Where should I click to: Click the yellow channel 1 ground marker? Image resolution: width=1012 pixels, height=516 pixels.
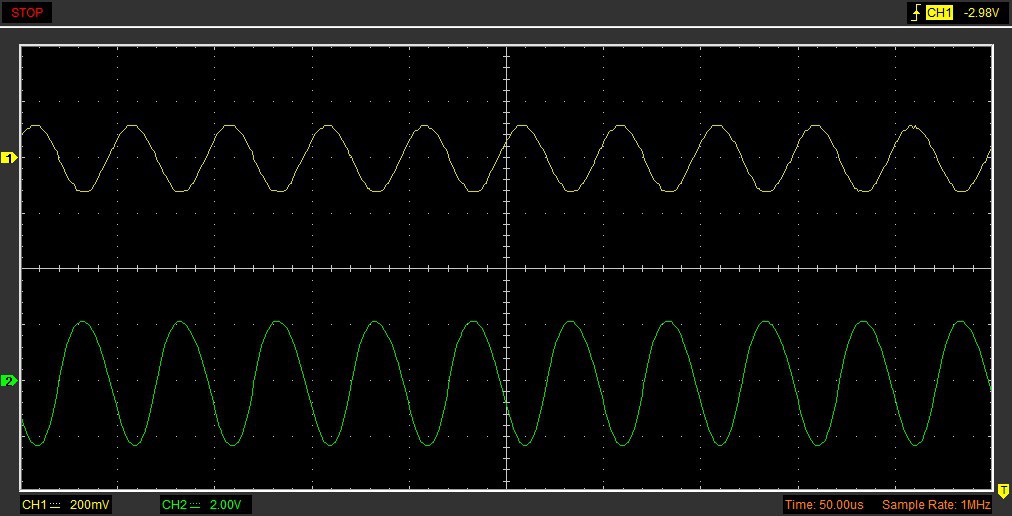pyautogui.click(x=9, y=158)
